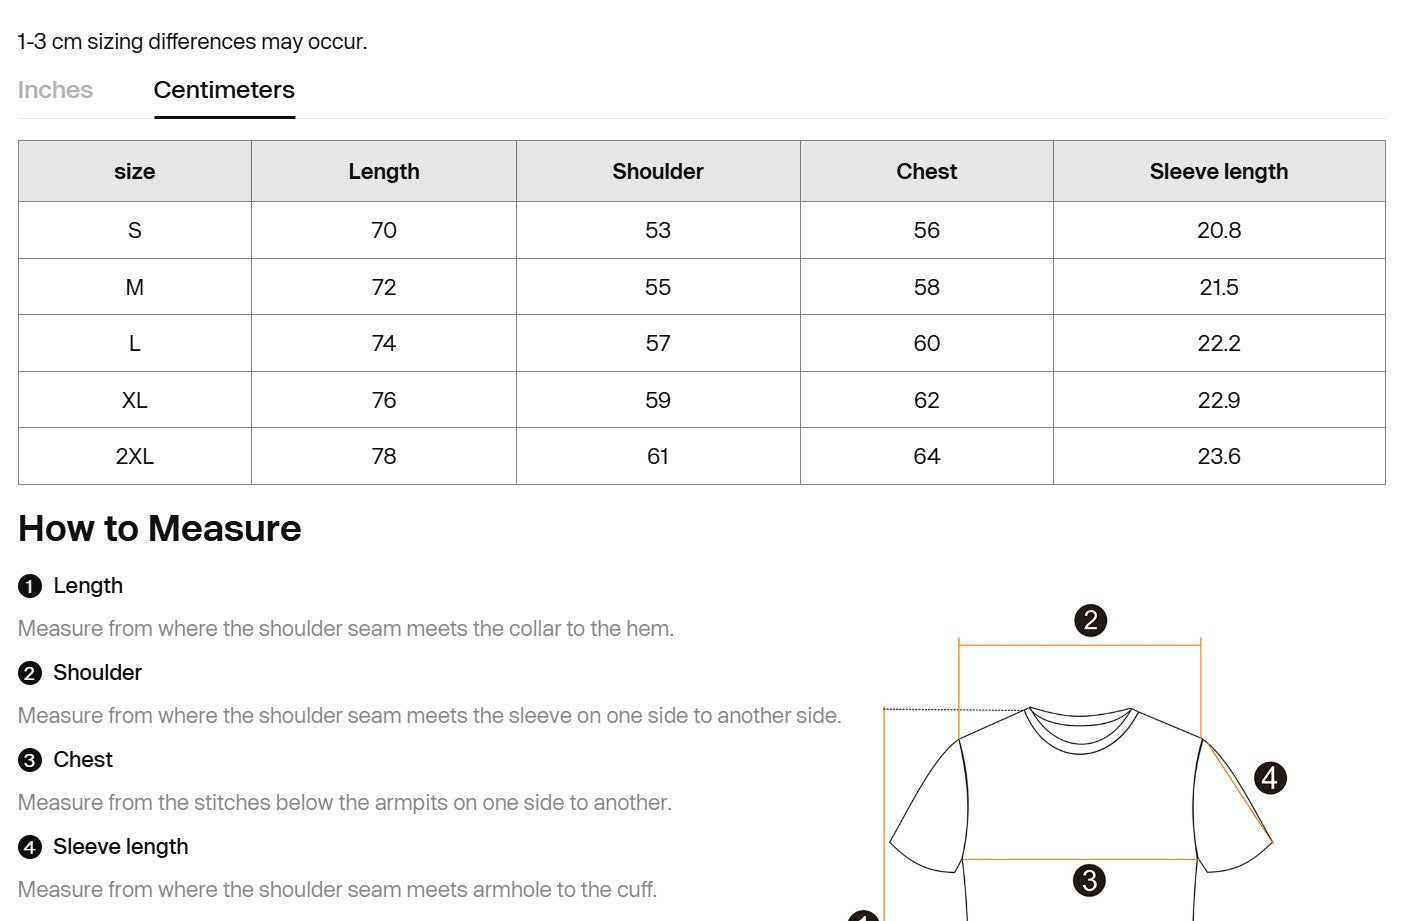Click the M size cell in table
1404x921 pixels.
pos(135,287)
